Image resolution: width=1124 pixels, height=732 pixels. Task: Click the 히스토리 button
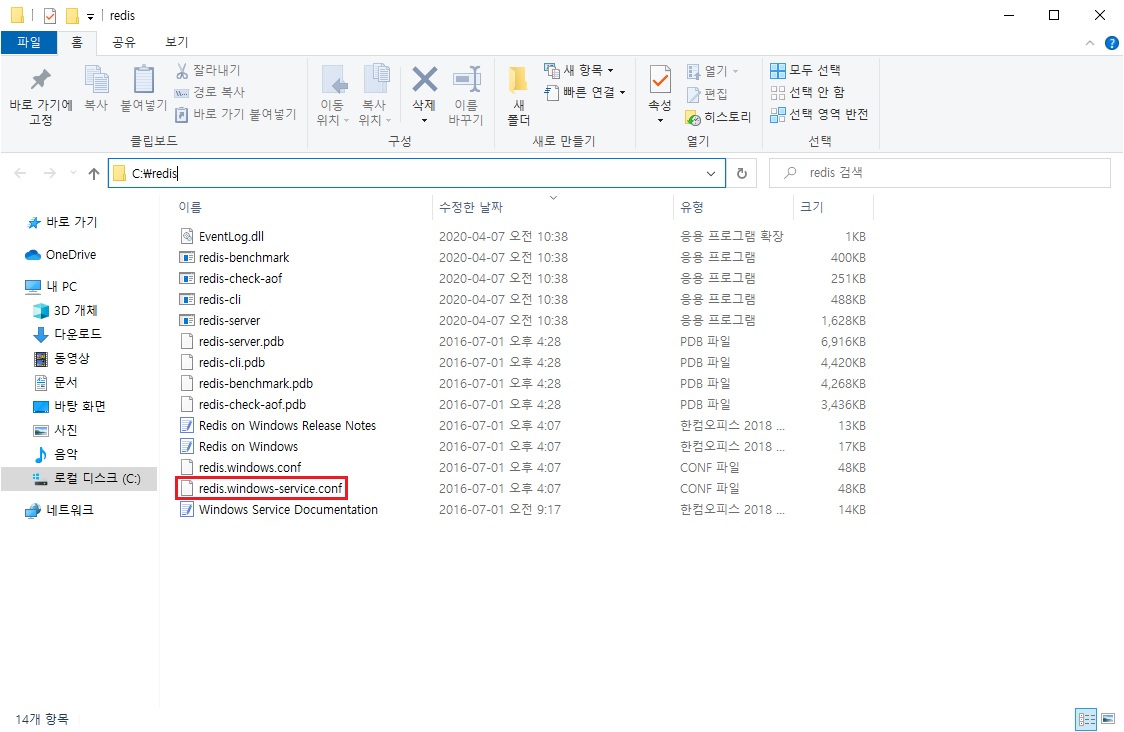pos(718,117)
